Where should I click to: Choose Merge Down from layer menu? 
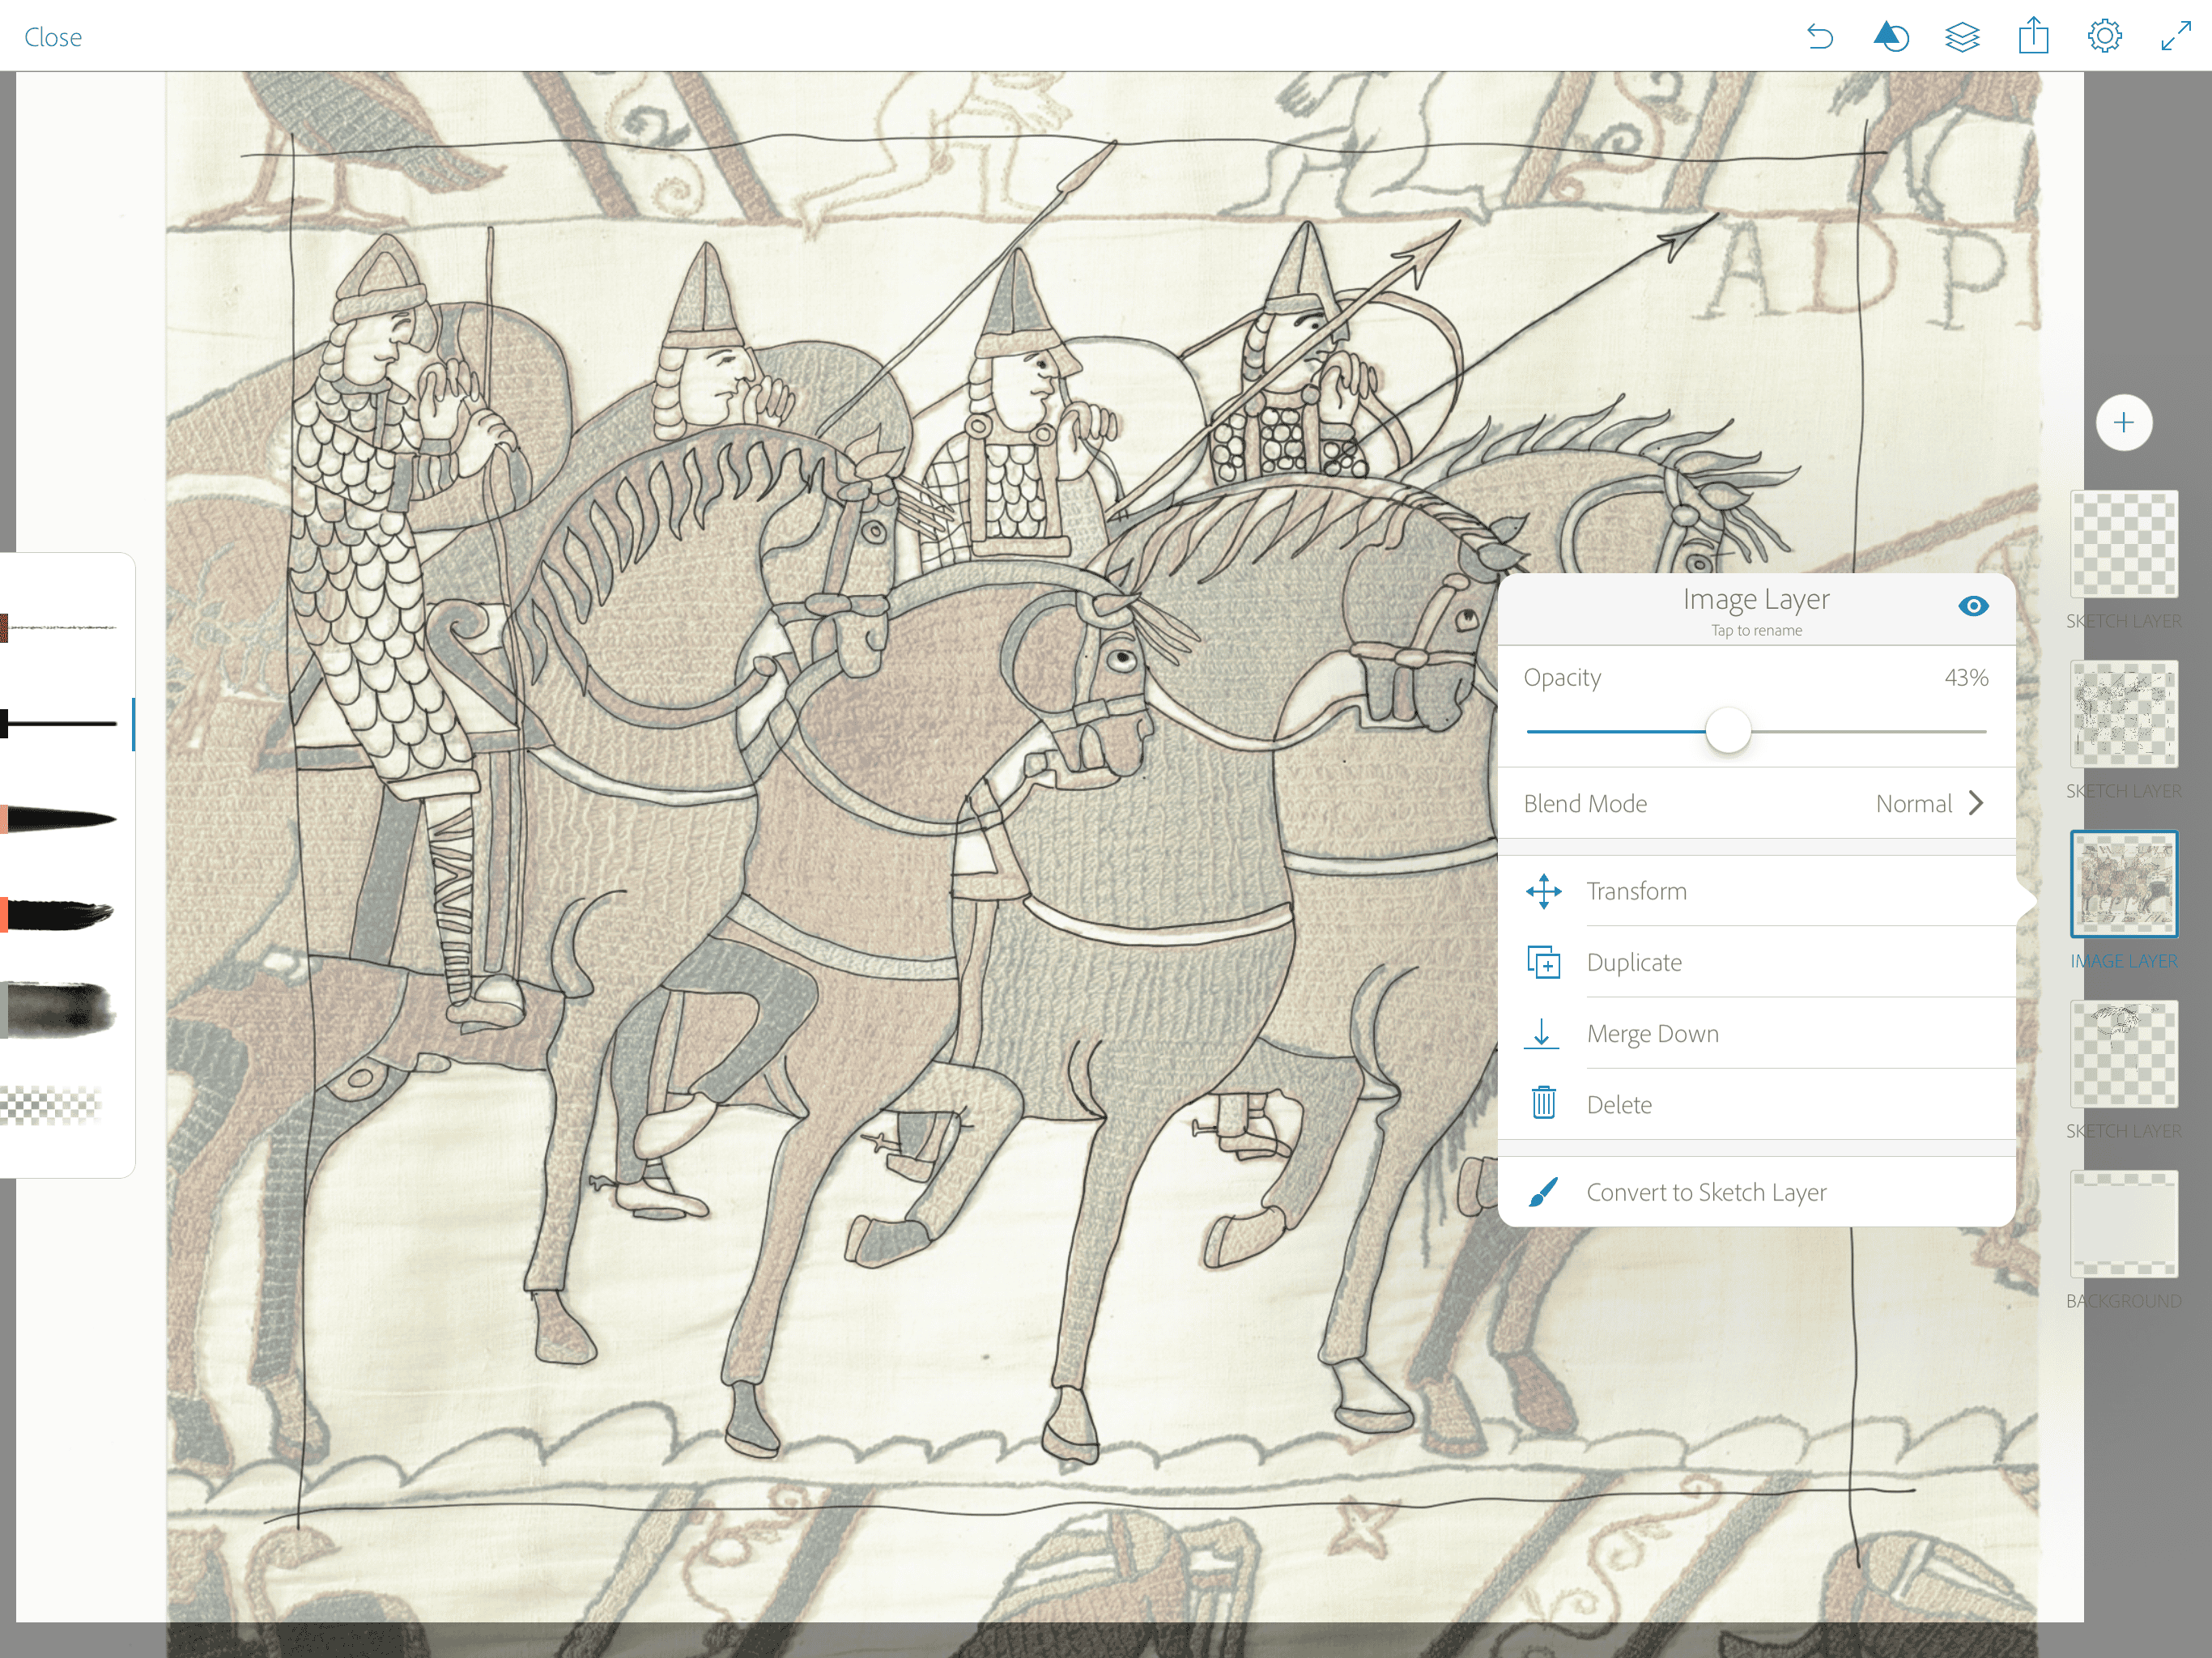pos(1756,1033)
